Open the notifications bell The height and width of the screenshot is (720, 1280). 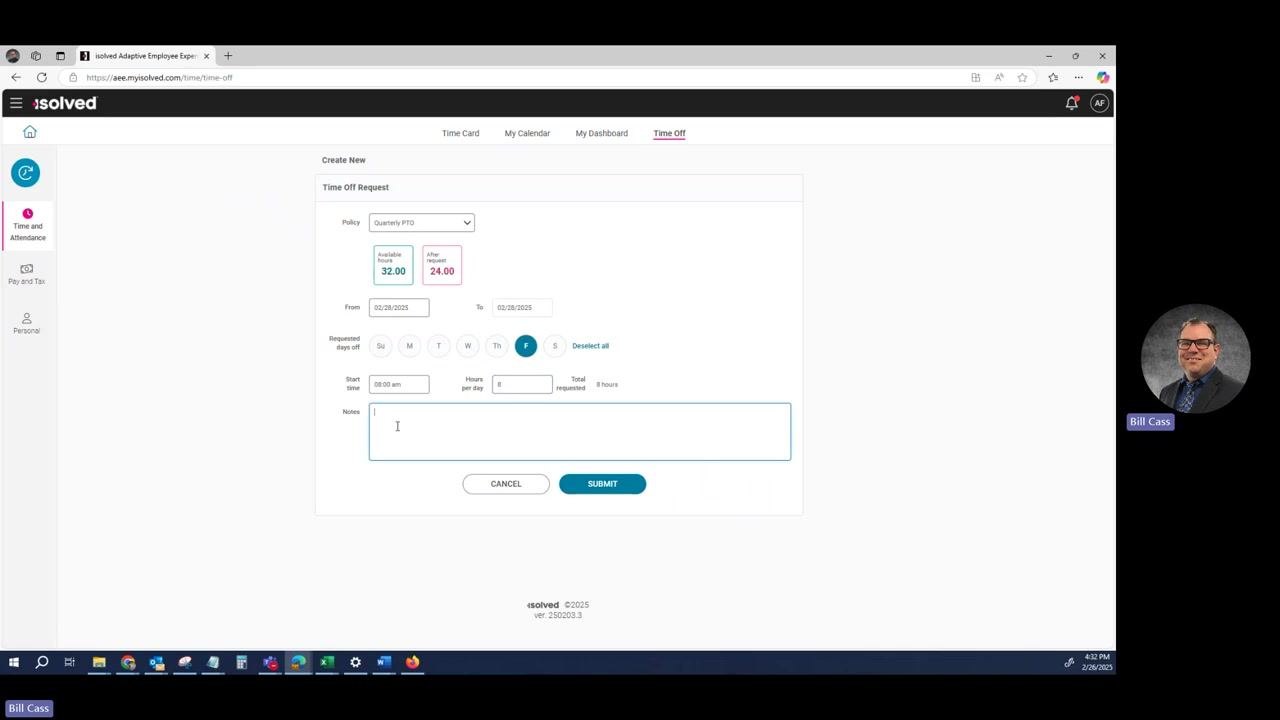(x=1072, y=103)
